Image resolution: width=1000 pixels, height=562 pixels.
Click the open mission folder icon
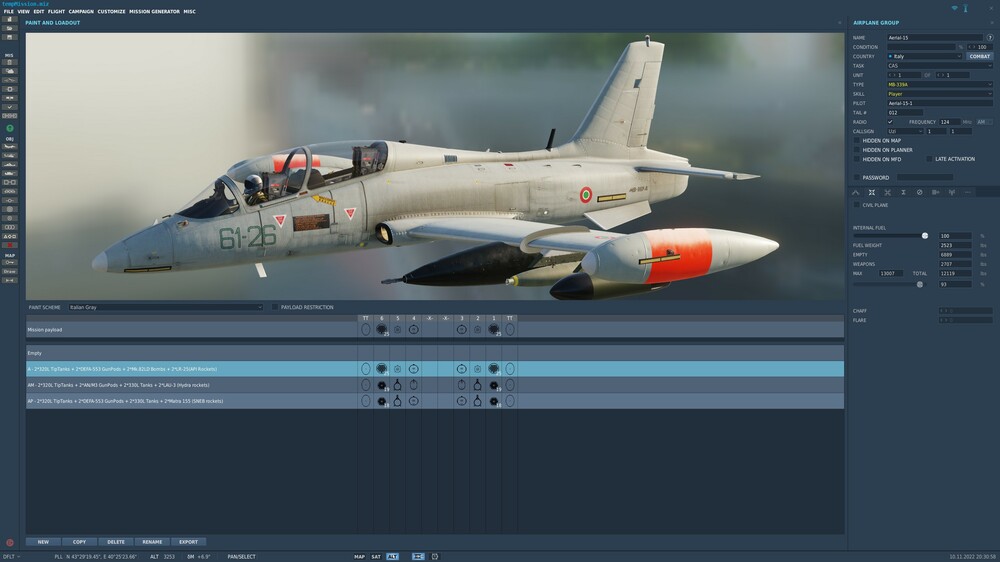click(x=10, y=29)
